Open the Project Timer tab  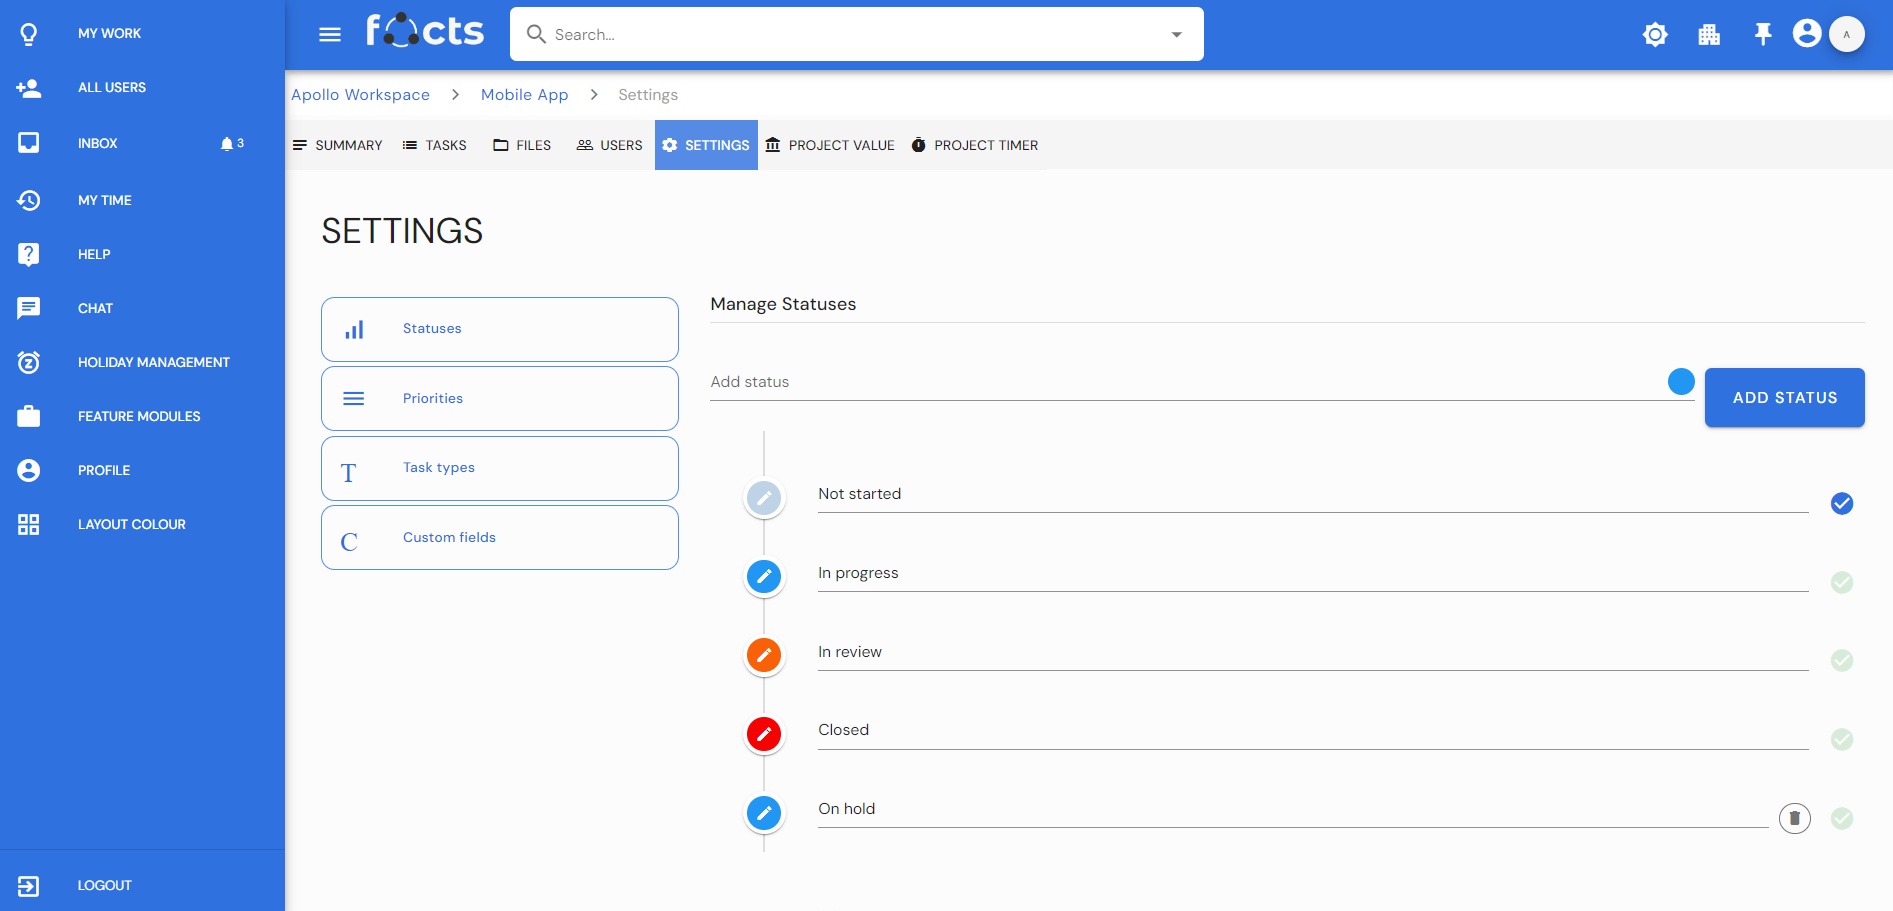(x=975, y=145)
